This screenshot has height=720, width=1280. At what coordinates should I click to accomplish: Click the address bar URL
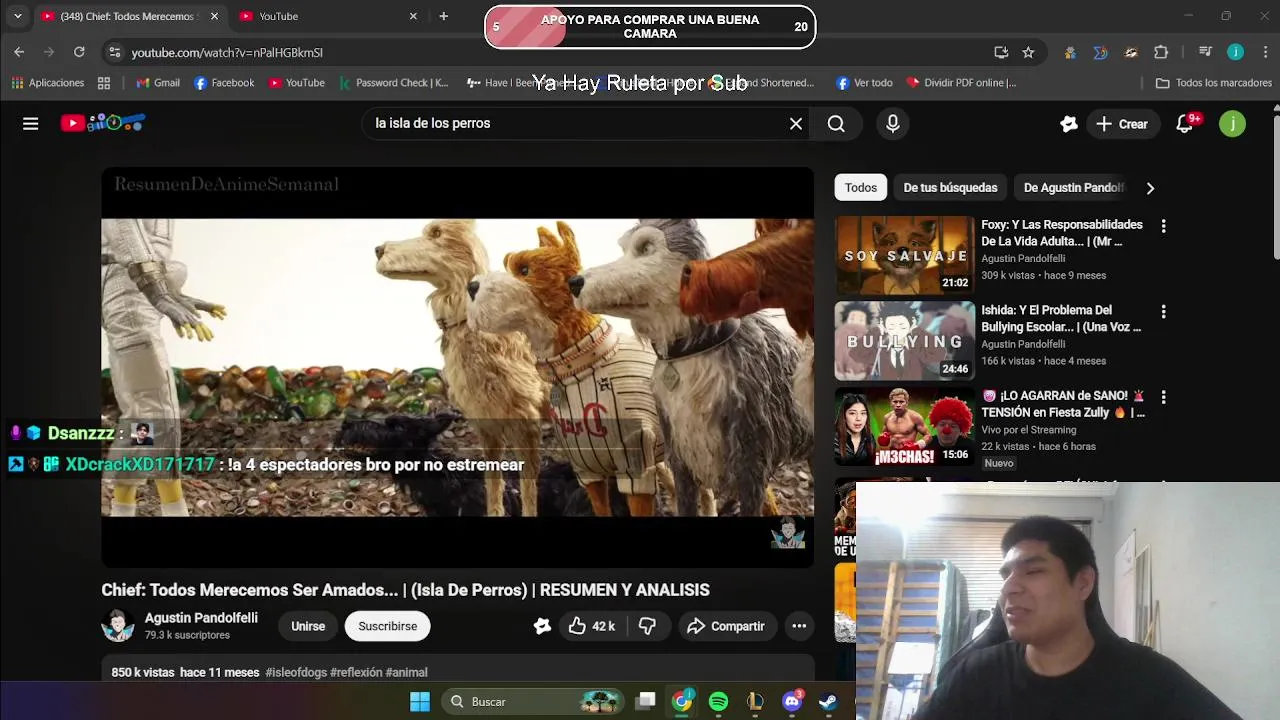coord(227,52)
